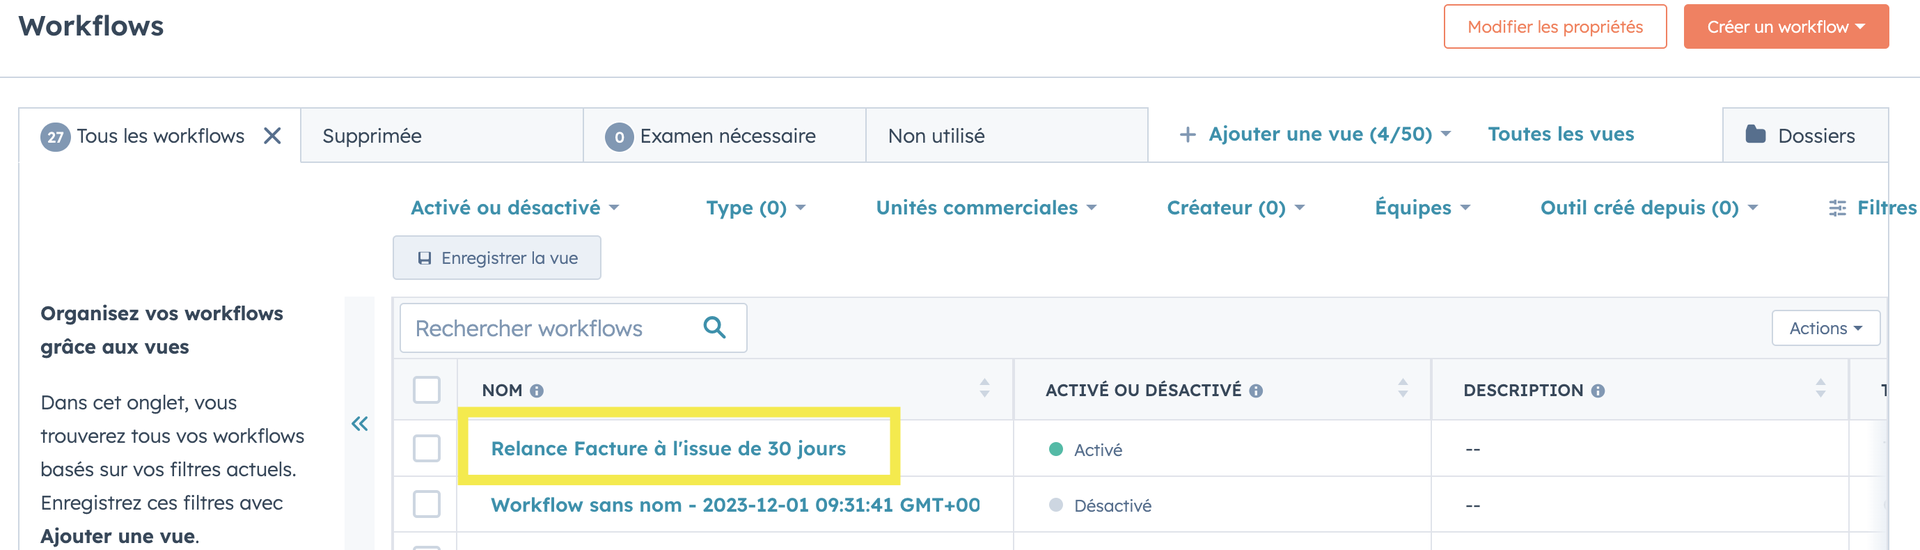This screenshot has height=550, width=1920.
Task: Select the Relance Facture workflow checkbox
Action: pos(427,448)
